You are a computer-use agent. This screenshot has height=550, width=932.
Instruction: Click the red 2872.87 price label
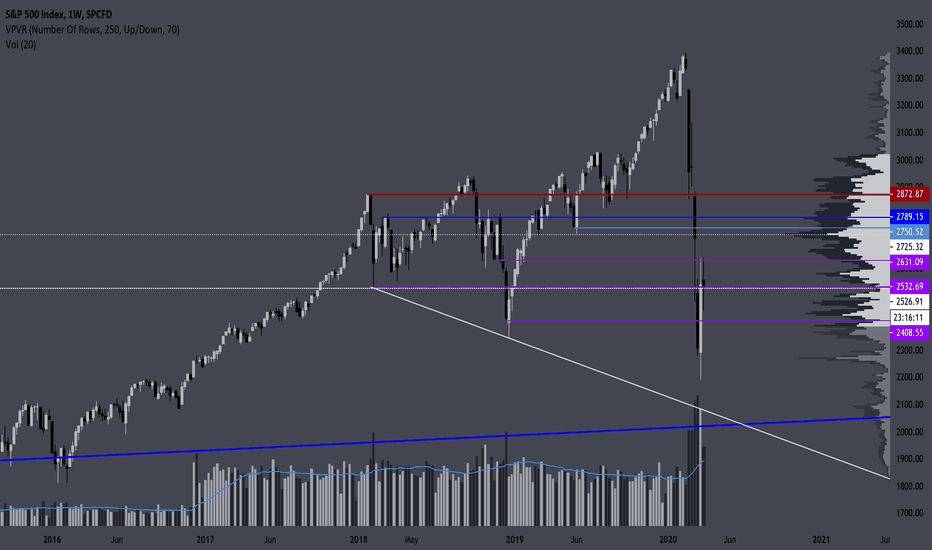(909, 194)
